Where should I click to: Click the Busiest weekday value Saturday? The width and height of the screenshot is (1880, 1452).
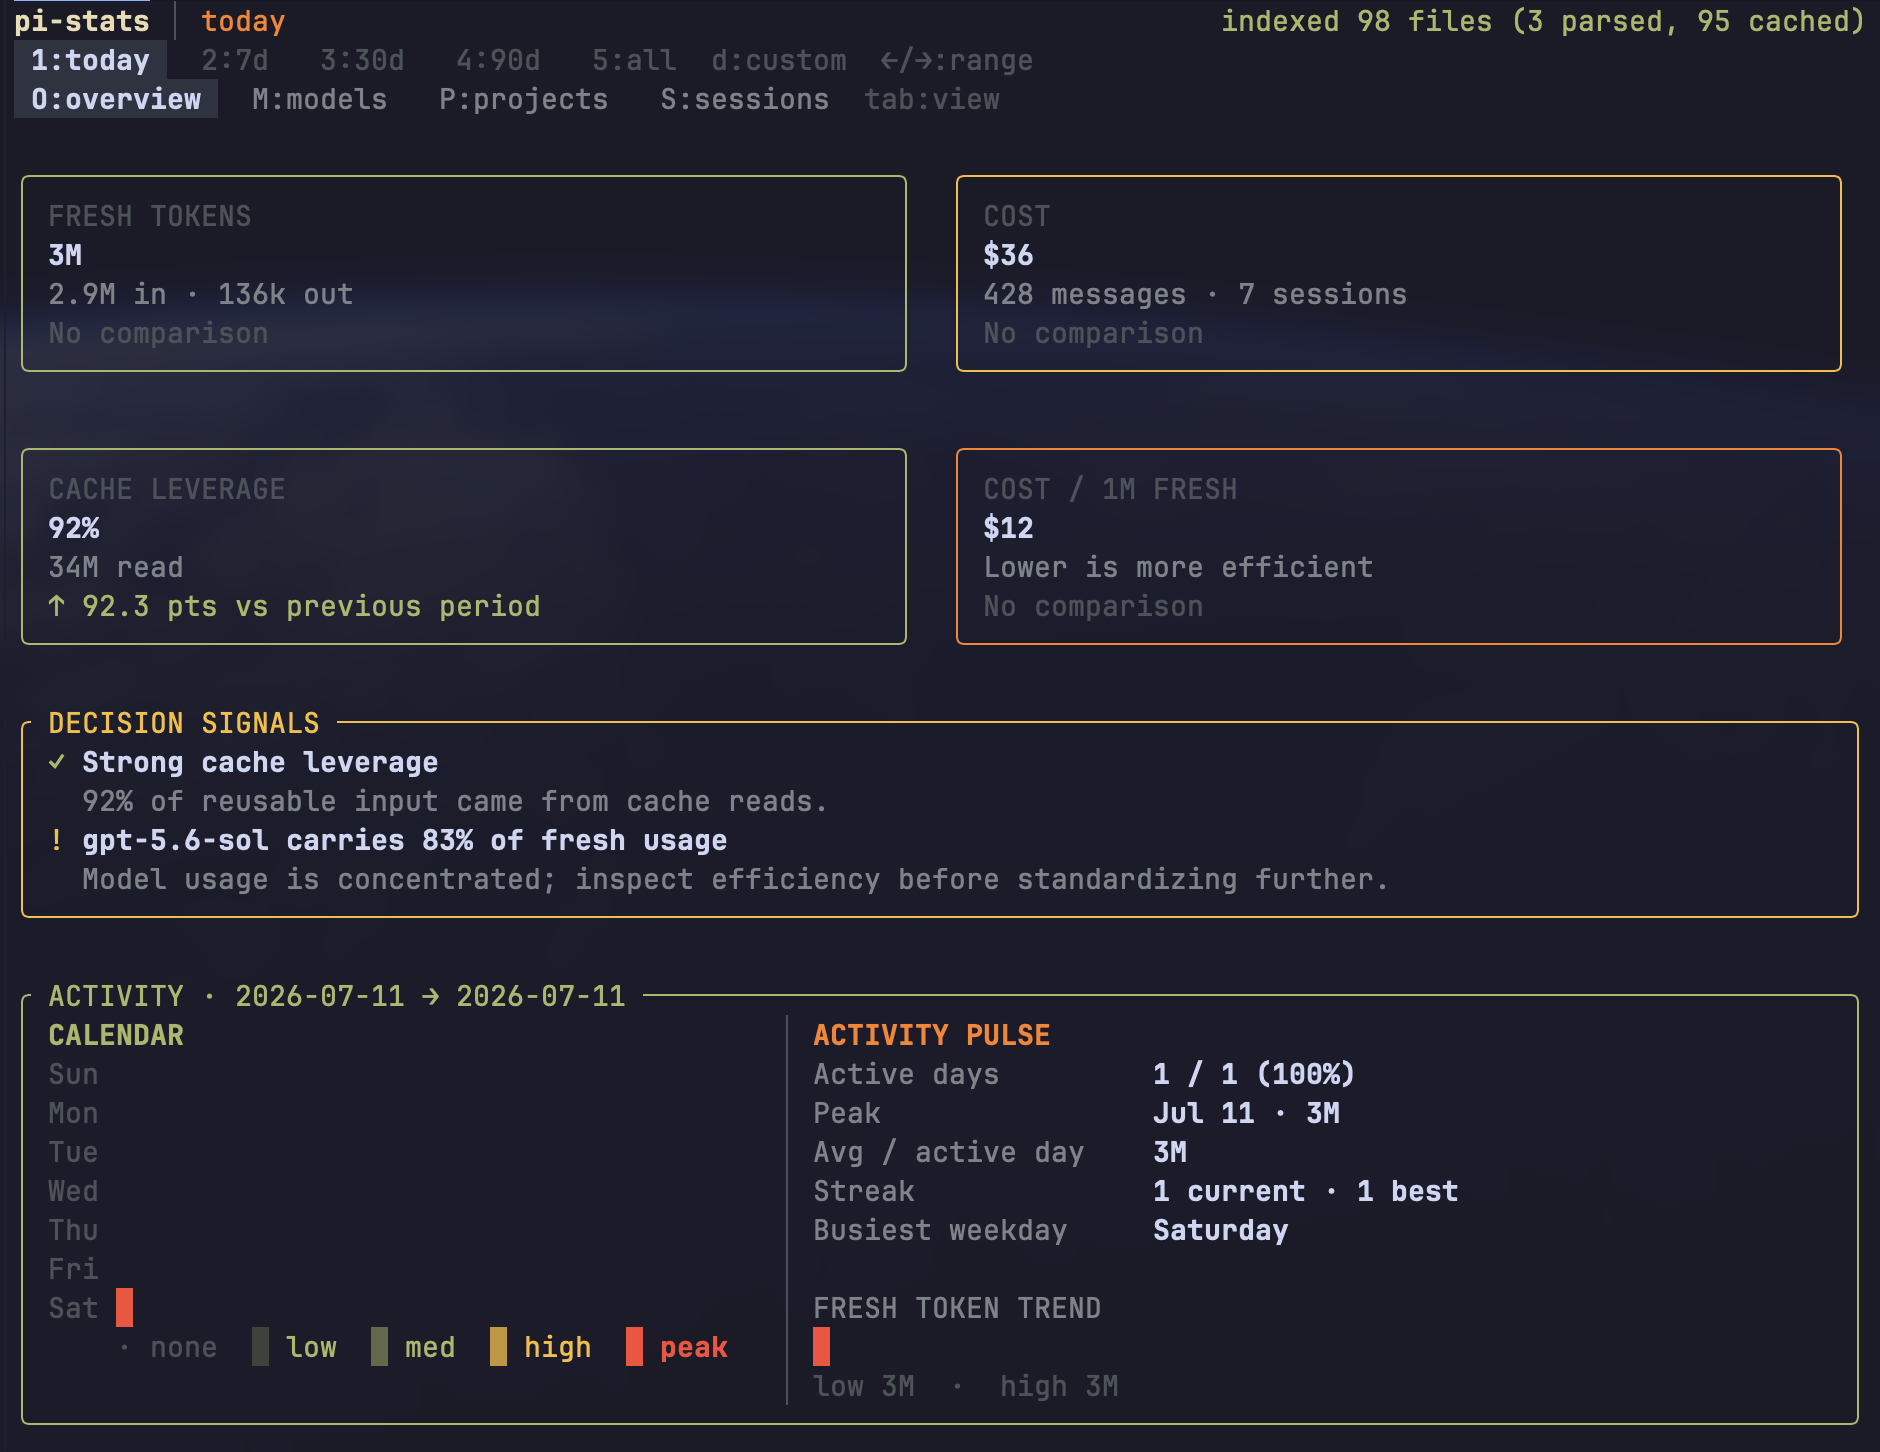pyautogui.click(x=1221, y=1230)
